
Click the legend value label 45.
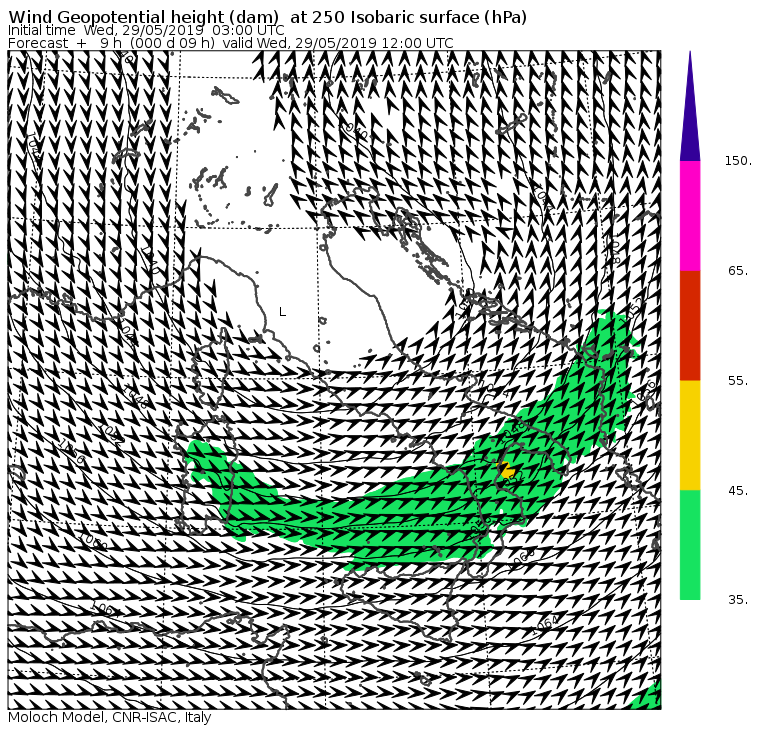[x=740, y=491]
